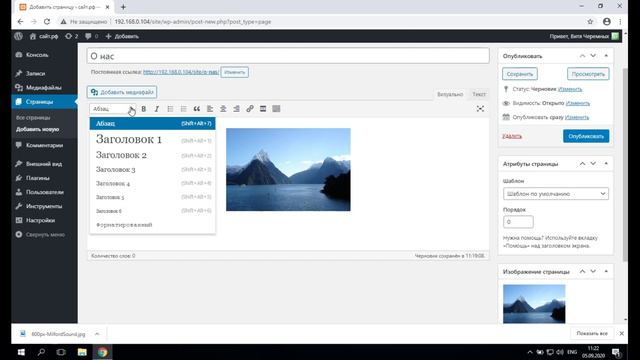Enable distraction-free fullscreen mode
Viewport: 640px width, 360px height.
[x=480, y=109]
